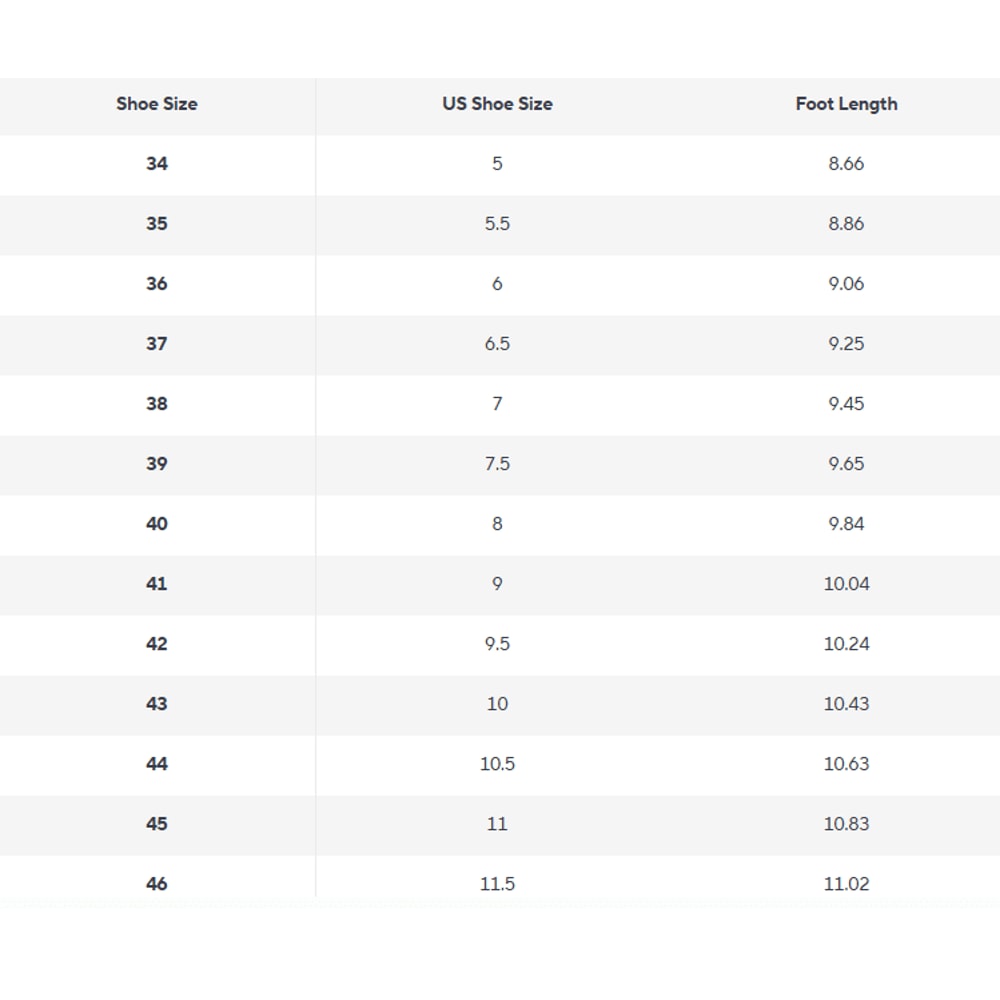Click the Shoe Size column header

pyautogui.click(x=157, y=104)
